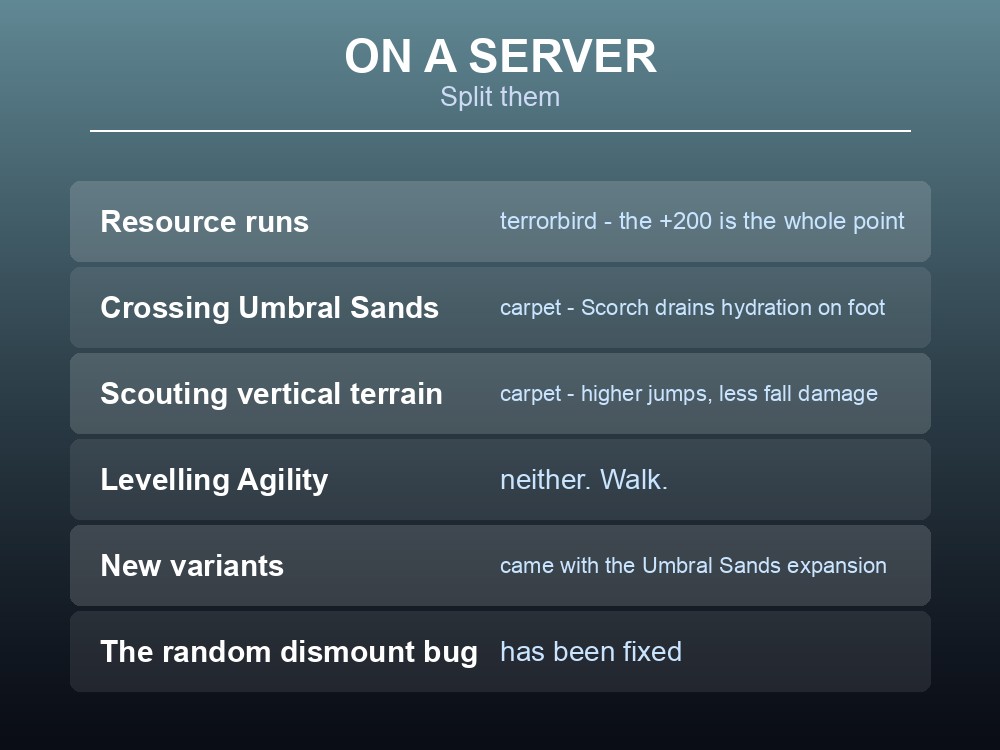The width and height of the screenshot is (1000, 750).
Task: Click the ON A SERVER title
Action: 500,56
